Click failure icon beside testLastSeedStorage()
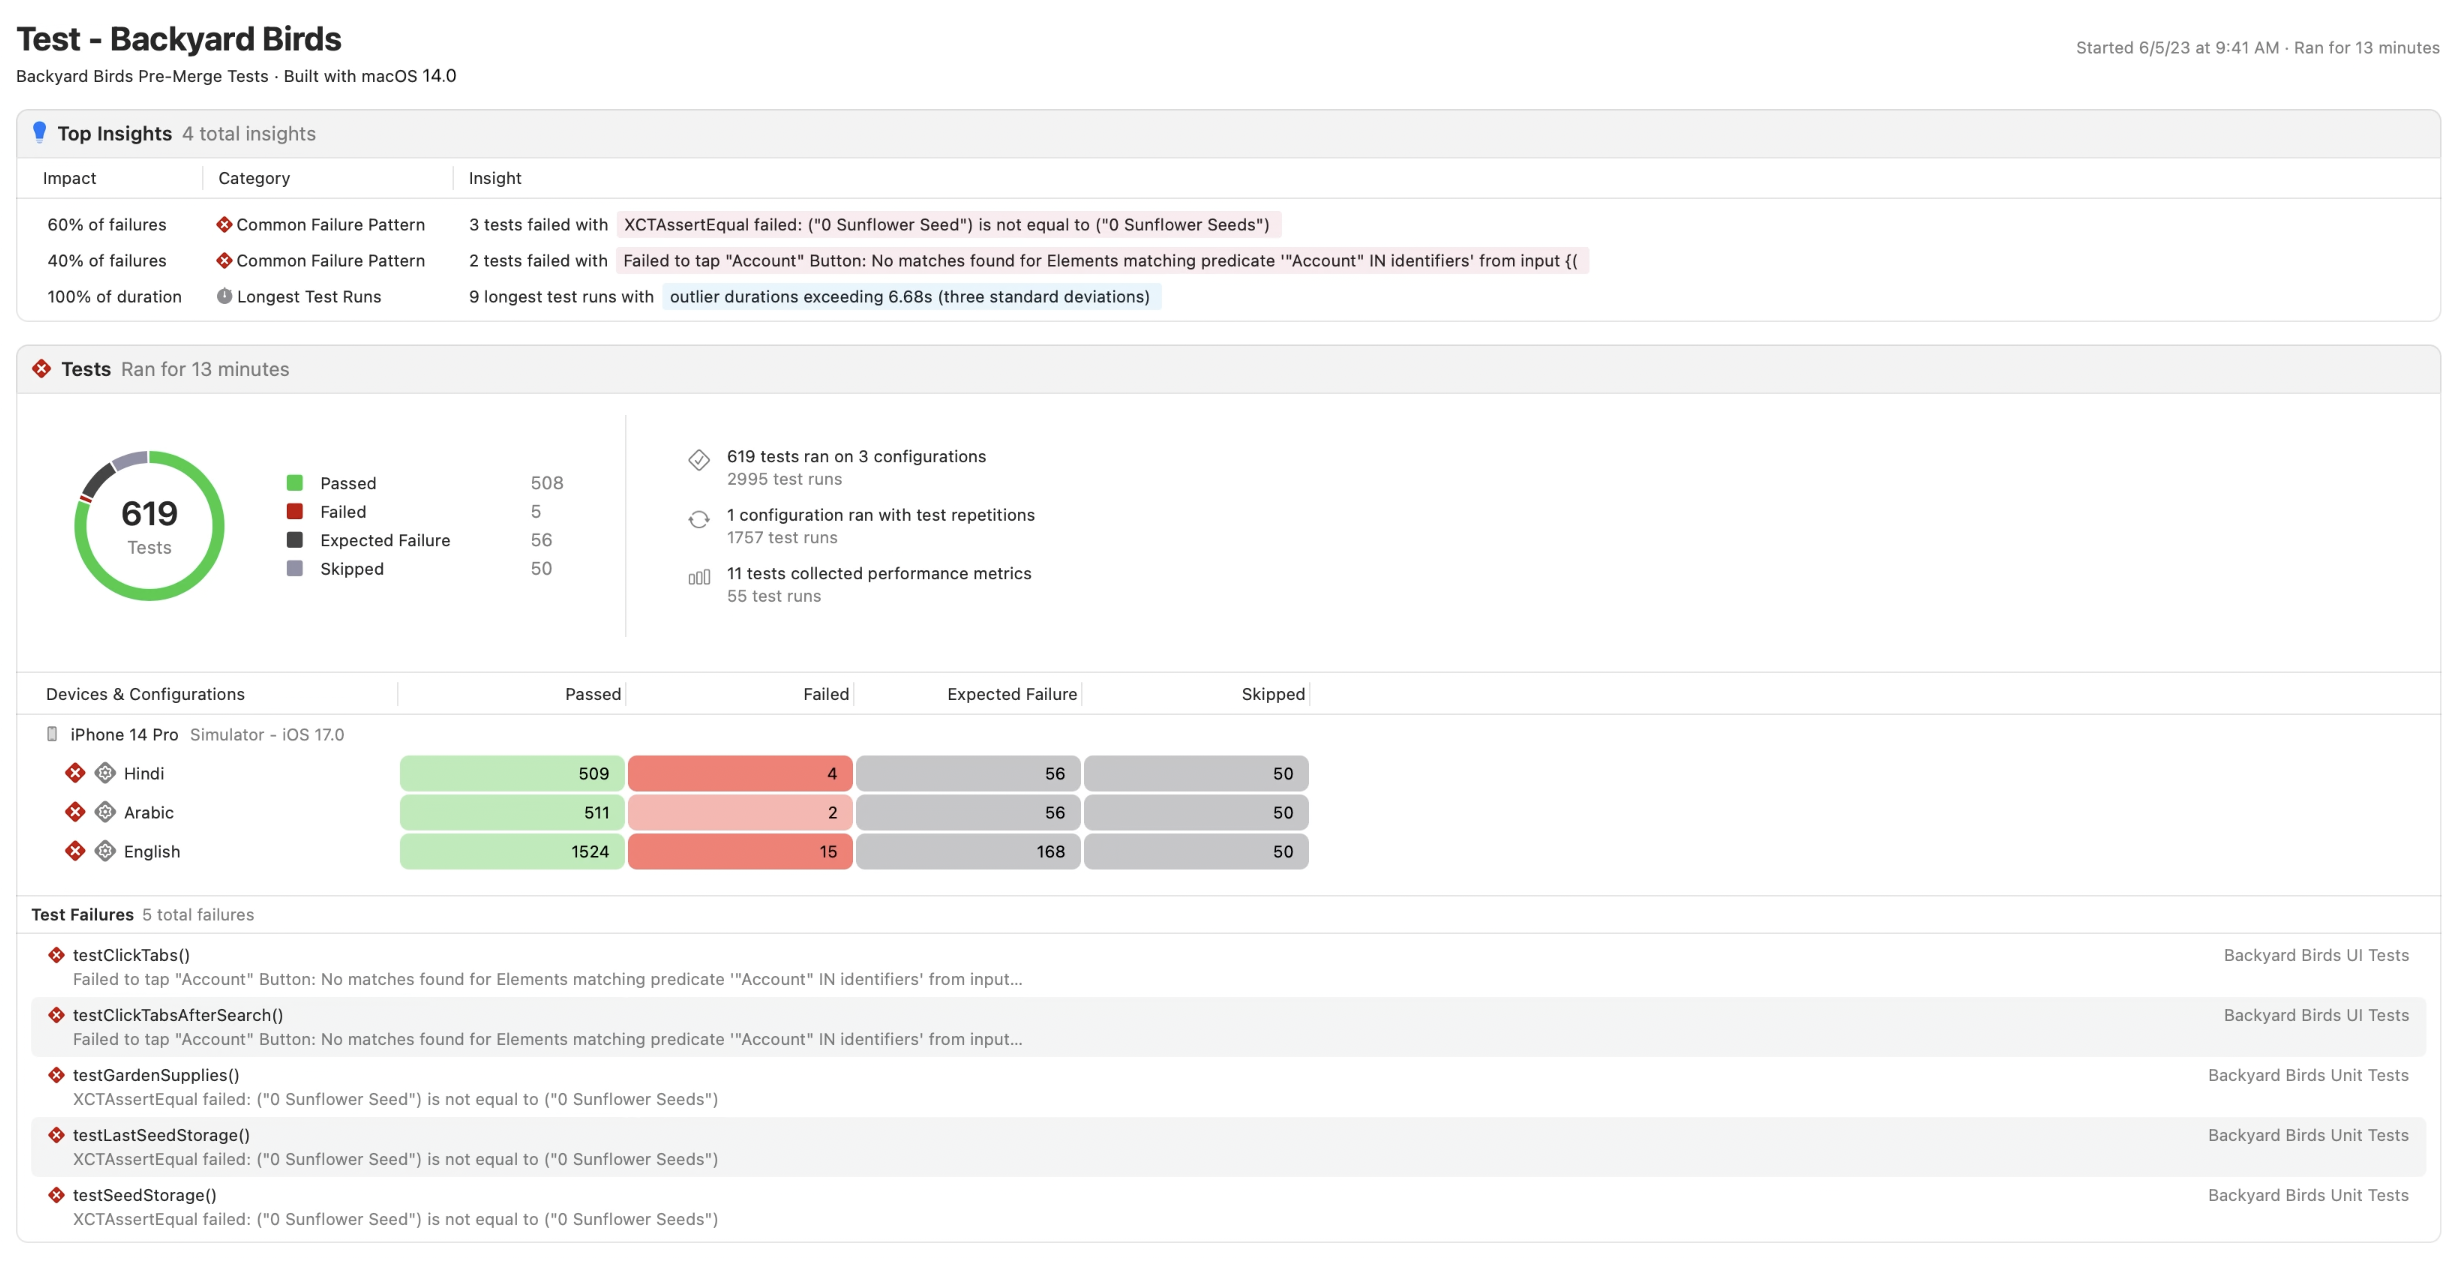The height and width of the screenshot is (1262, 2464). 56,1135
